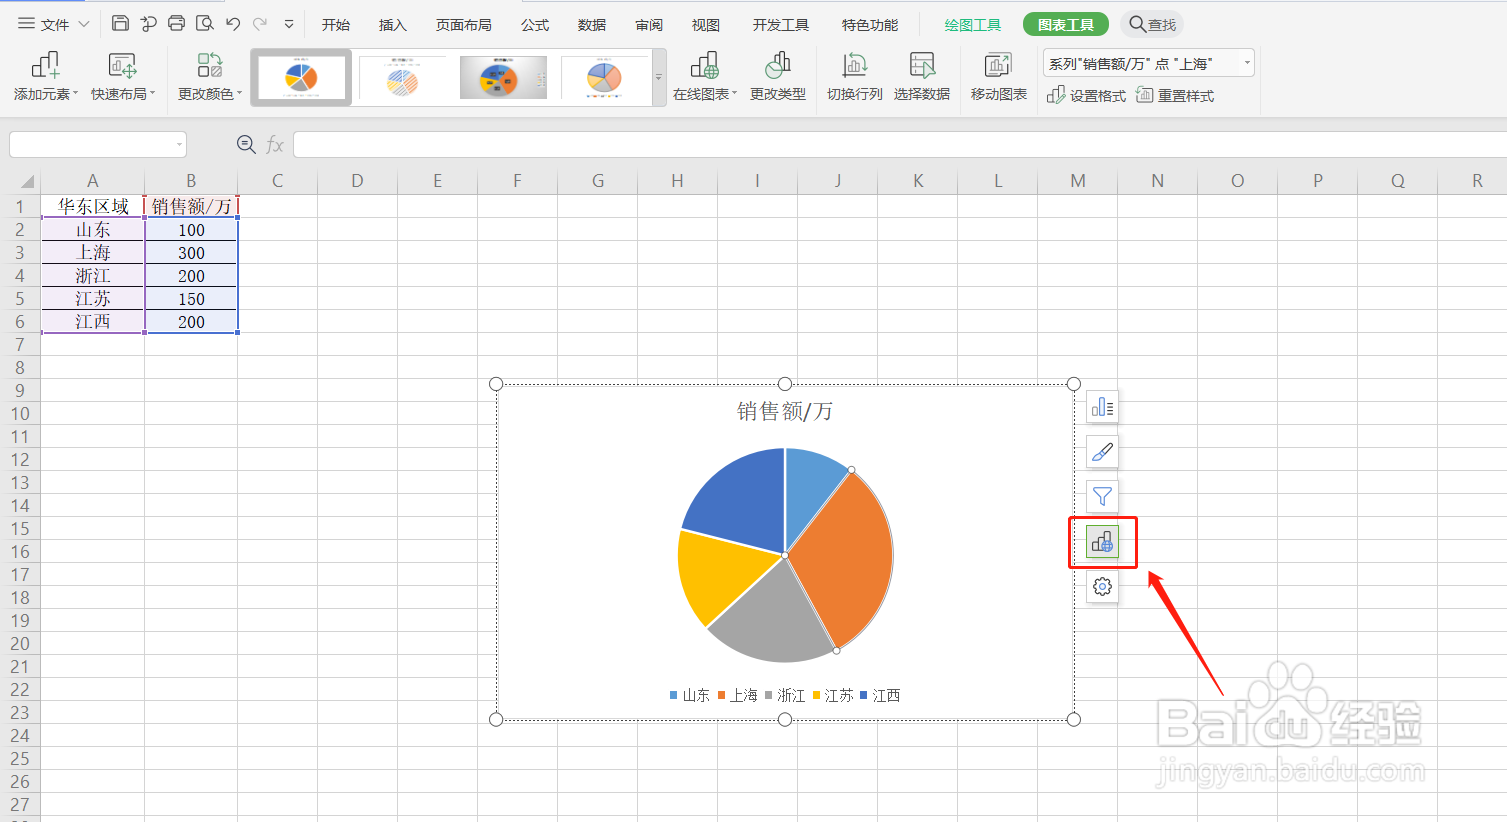Switch to the 插入 tab

tap(393, 25)
